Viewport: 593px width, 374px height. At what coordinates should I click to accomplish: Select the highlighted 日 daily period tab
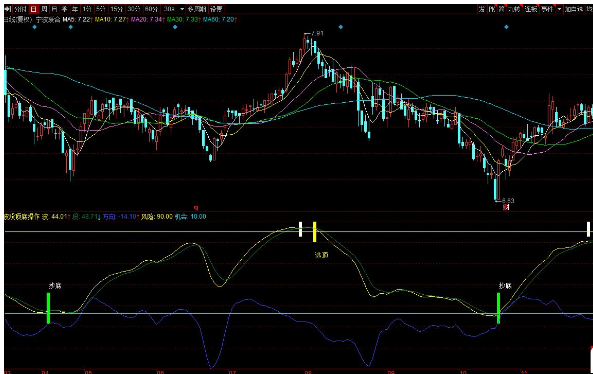[x=34, y=9]
